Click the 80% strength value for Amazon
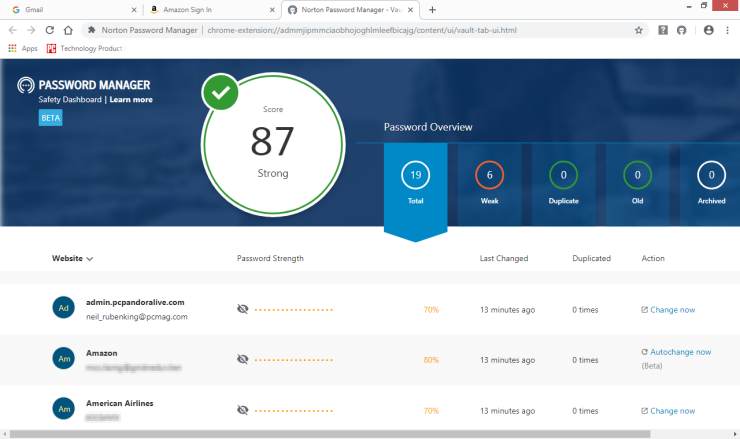The image size is (740, 439). (431, 360)
